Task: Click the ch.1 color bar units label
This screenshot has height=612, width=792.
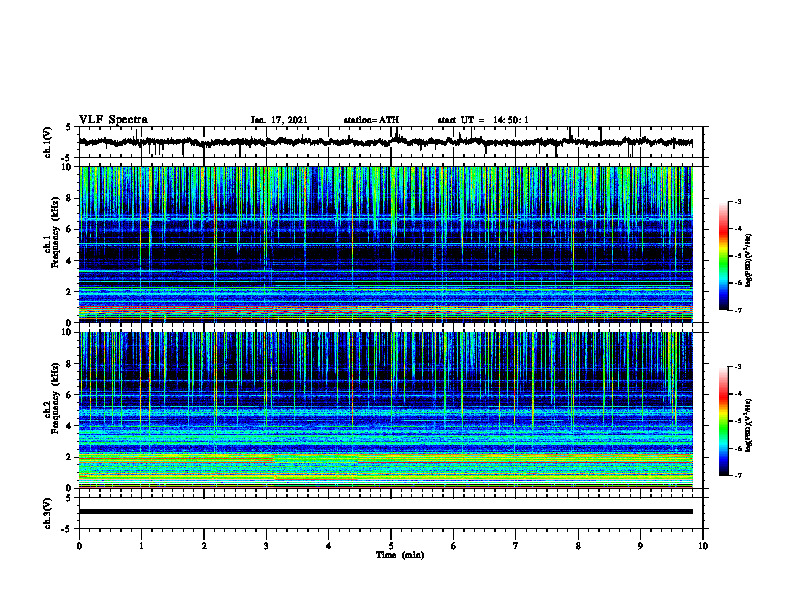Action: (749, 260)
